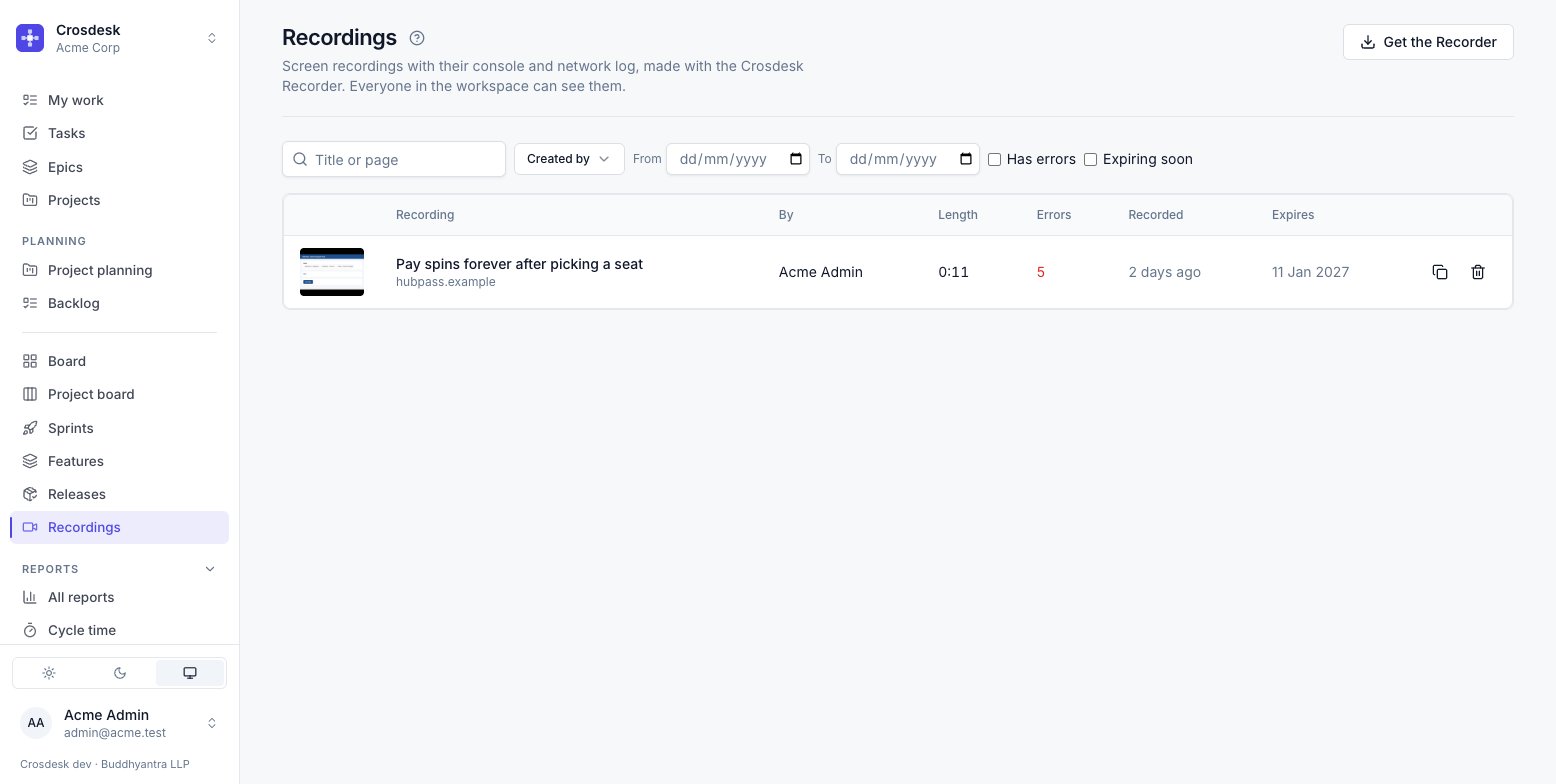Collapse the Reports section
1556x784 pixels.
pyautogui.click(x=210, y=569)
